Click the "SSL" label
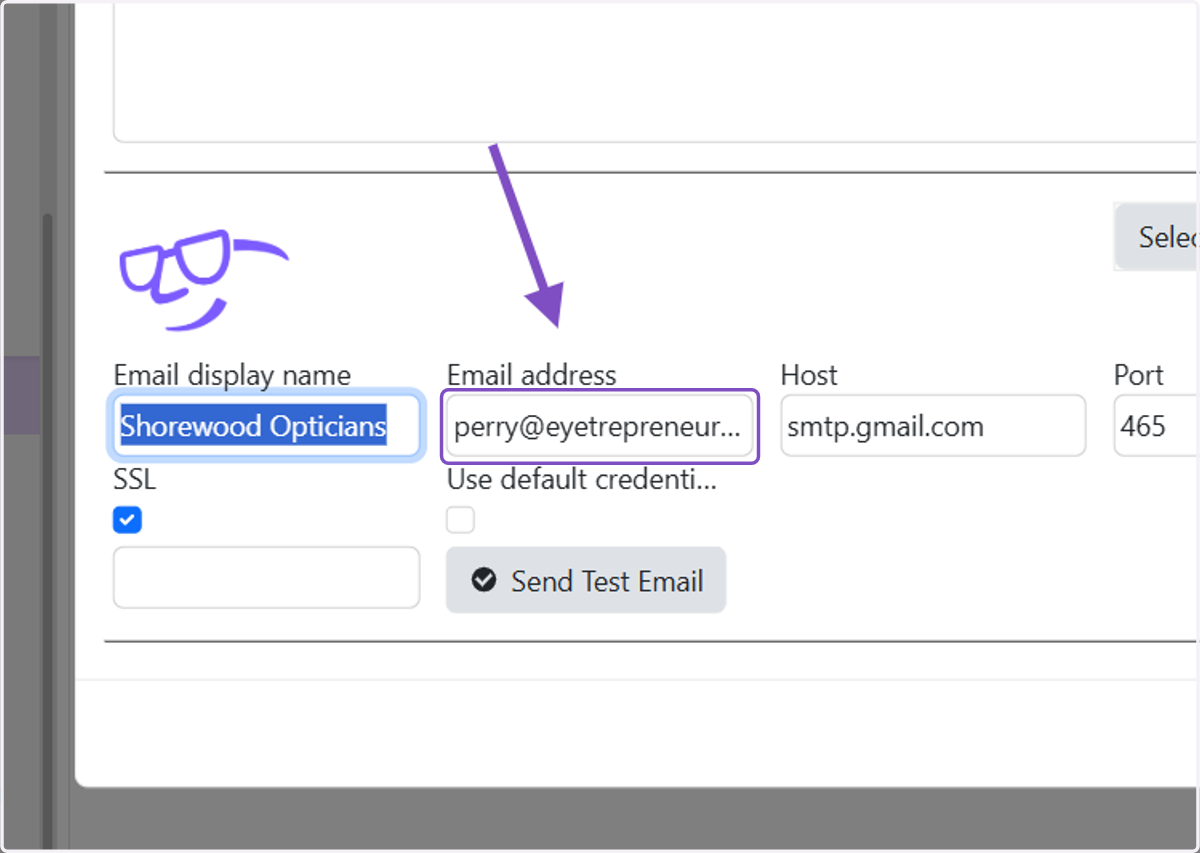The height and width of the screenshot is (853, 1200). pyautogui.click(x=135, y=480)
